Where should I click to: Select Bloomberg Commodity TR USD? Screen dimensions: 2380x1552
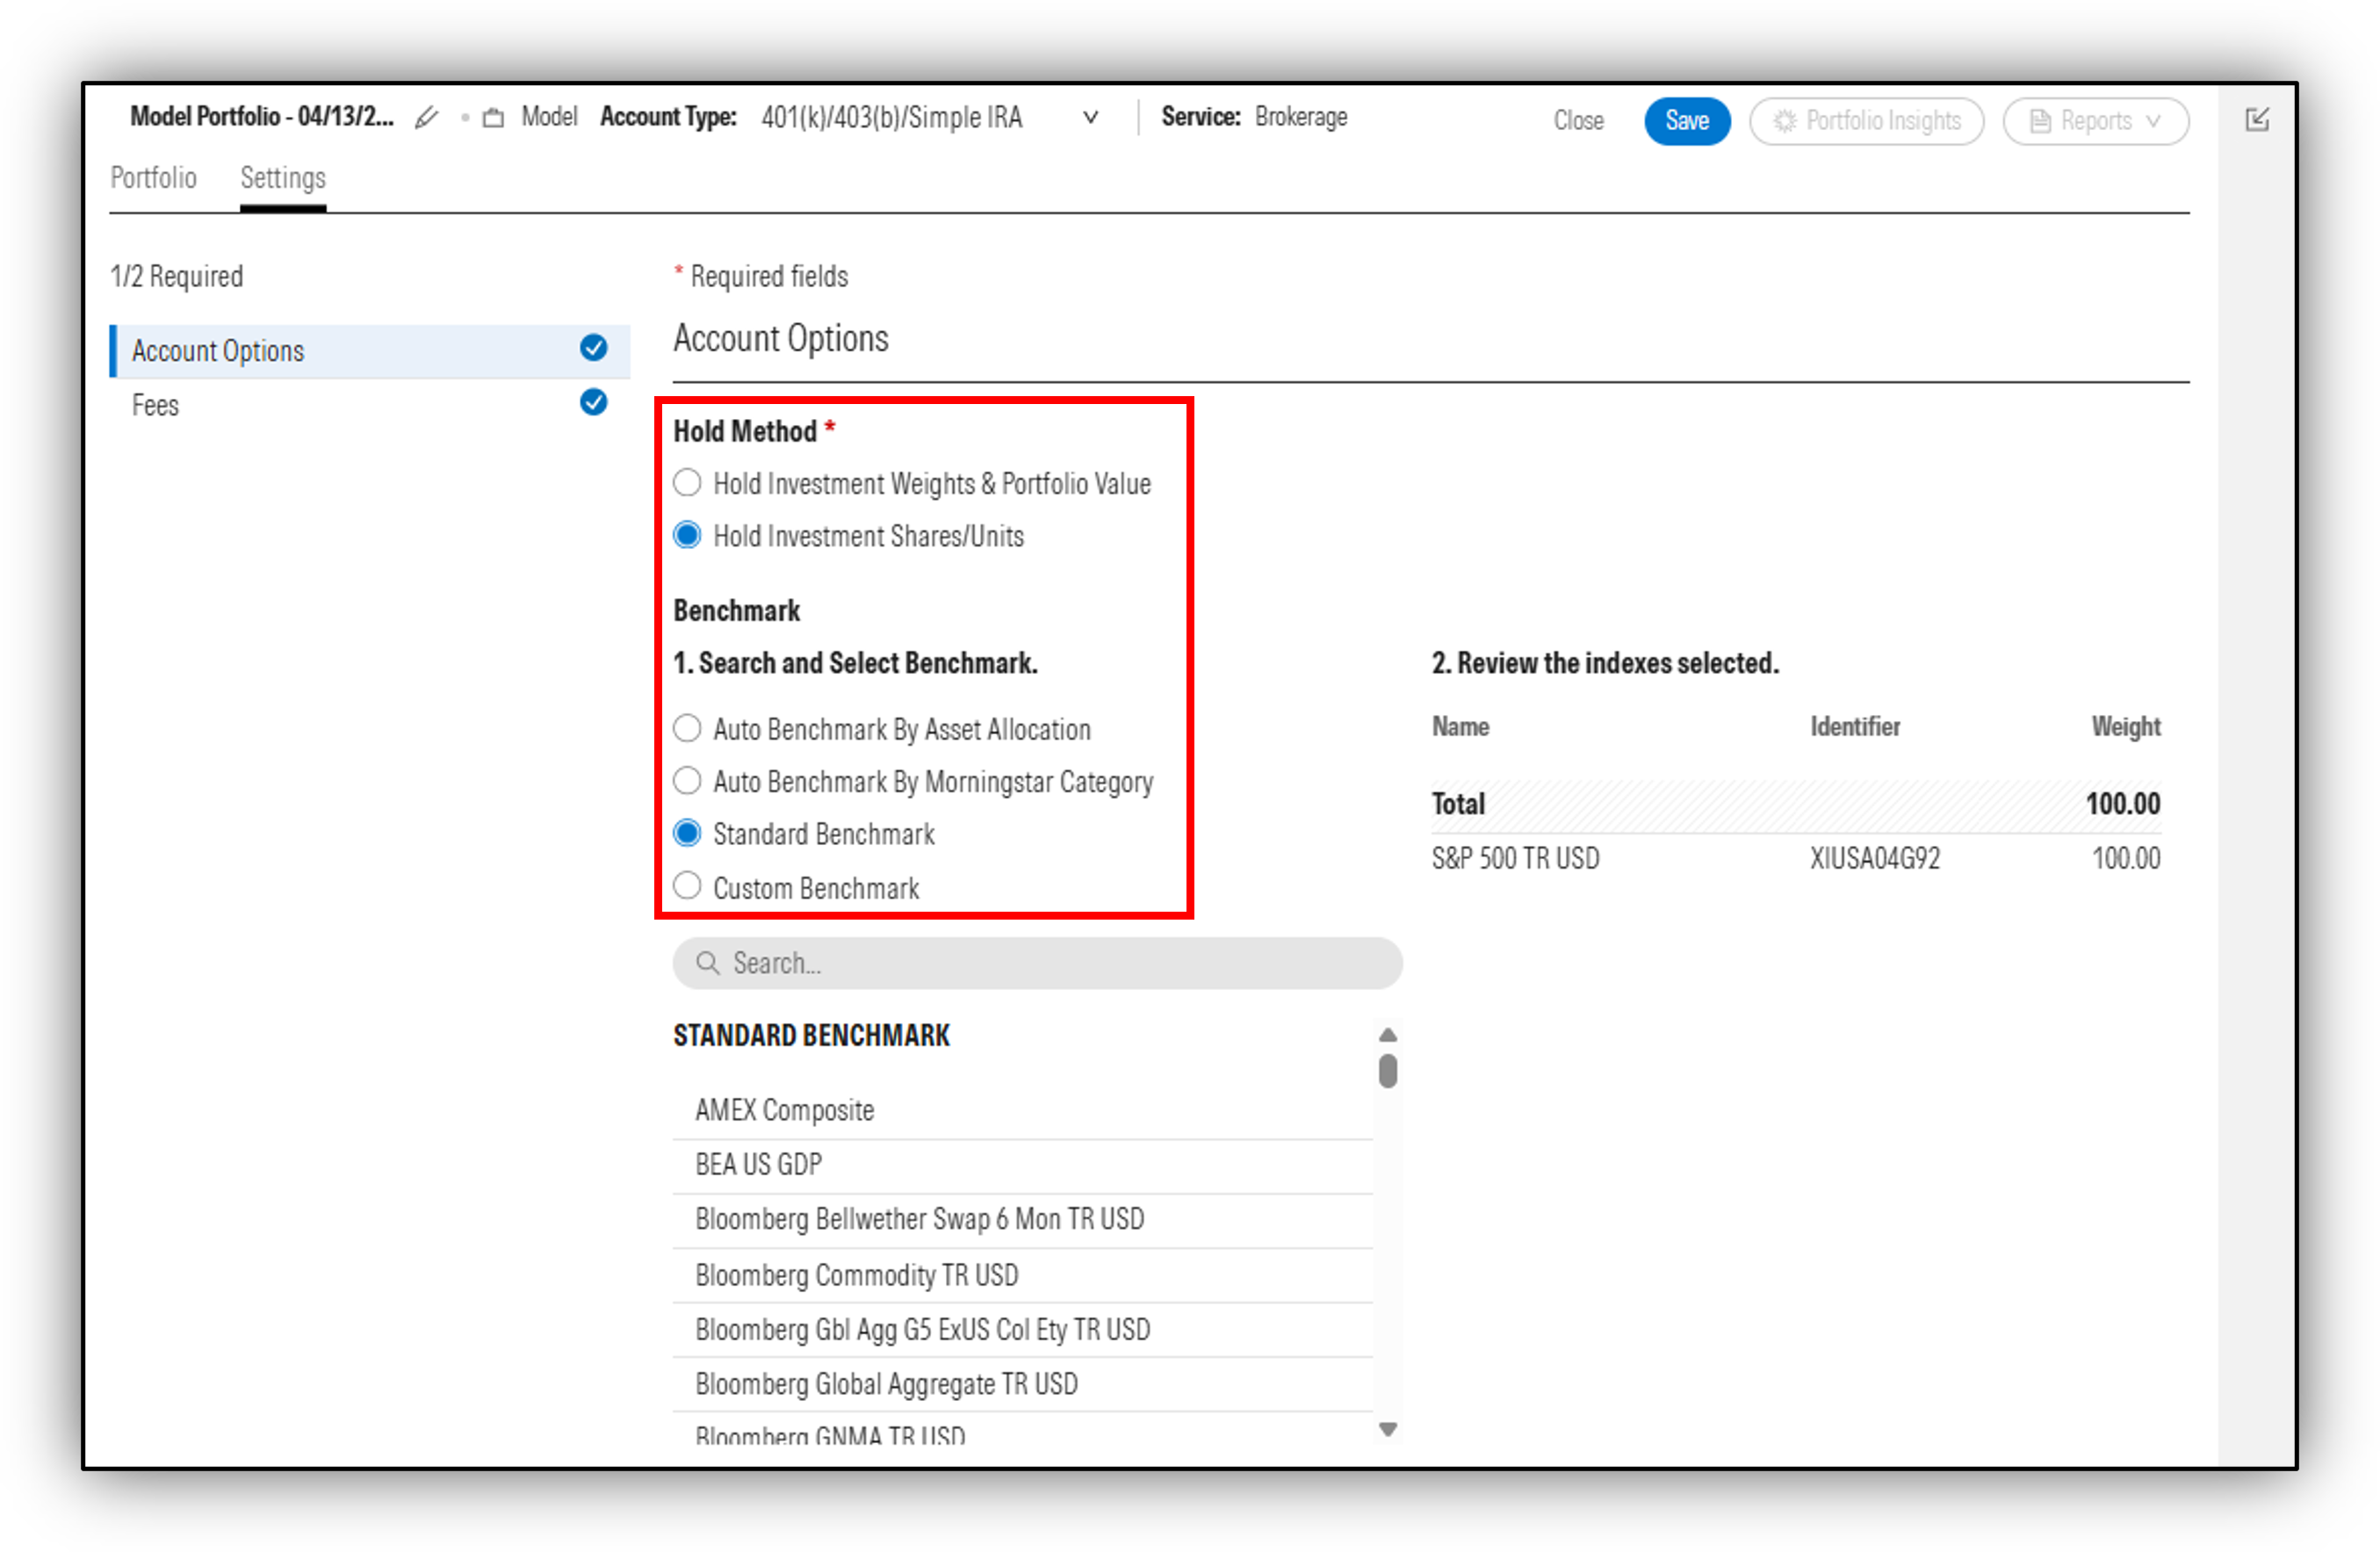(1022, 1275)
